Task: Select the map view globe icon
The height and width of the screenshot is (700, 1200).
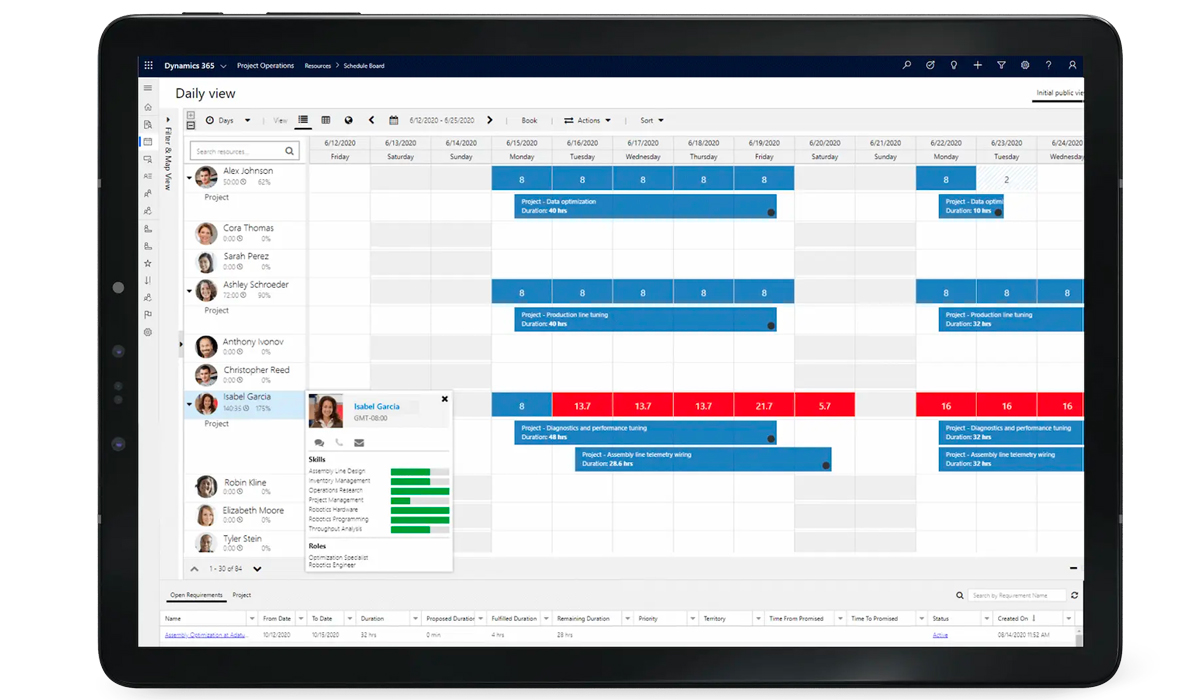Action: click(348, 119)
